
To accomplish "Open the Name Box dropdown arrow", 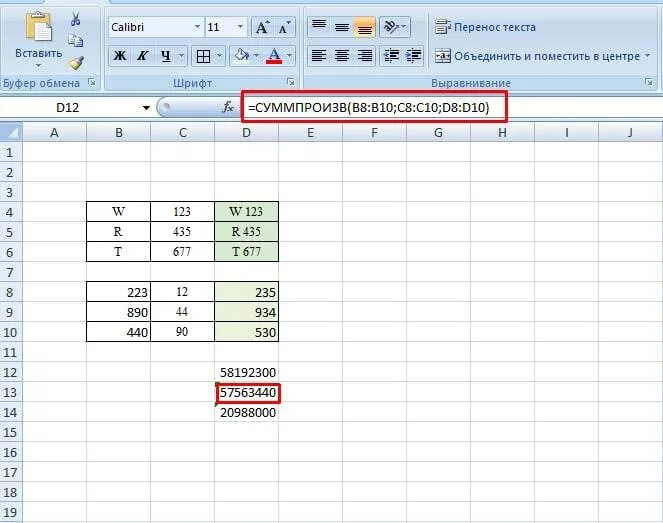I will pos(146,108).
